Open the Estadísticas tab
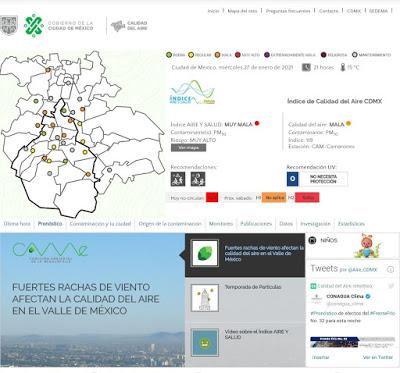 click(351, 224)
